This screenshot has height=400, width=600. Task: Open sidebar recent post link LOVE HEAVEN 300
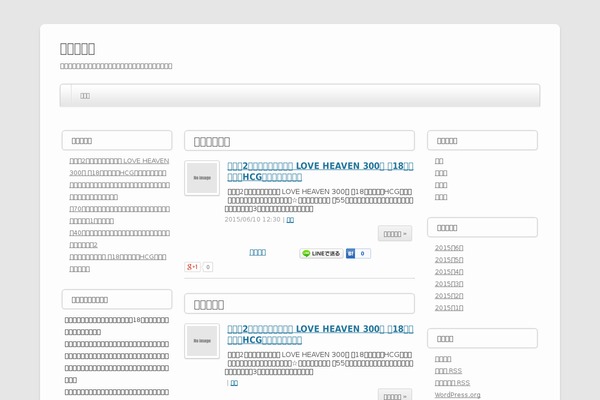pyautogui.click(x=119, y=167)
